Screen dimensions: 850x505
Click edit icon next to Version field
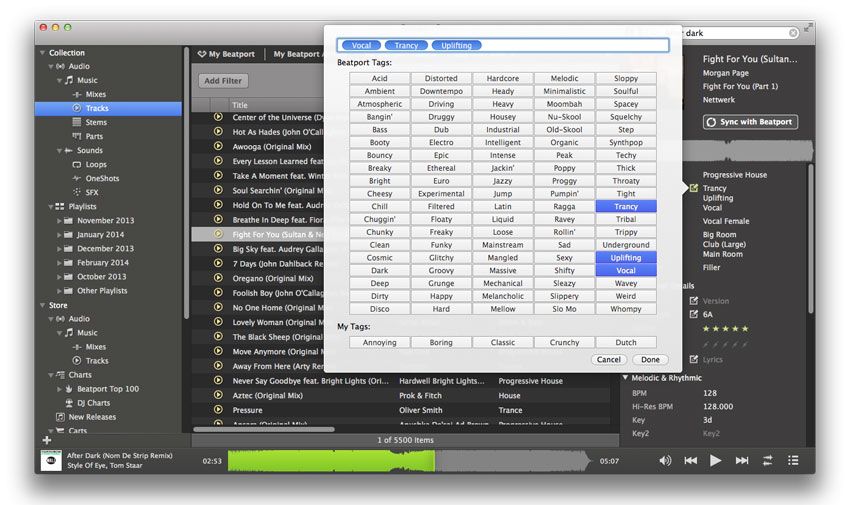pyautogui.click(x=694, y=301)
